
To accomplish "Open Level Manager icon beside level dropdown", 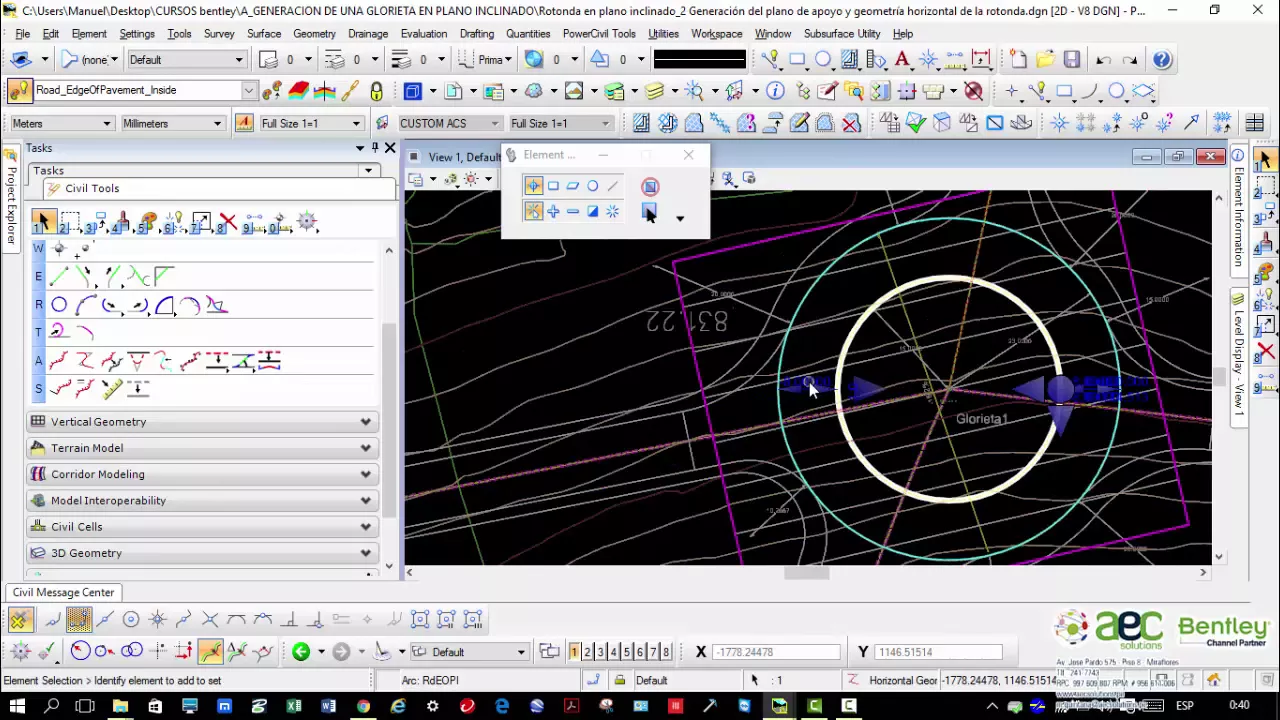I will click(x=271, y=92).
